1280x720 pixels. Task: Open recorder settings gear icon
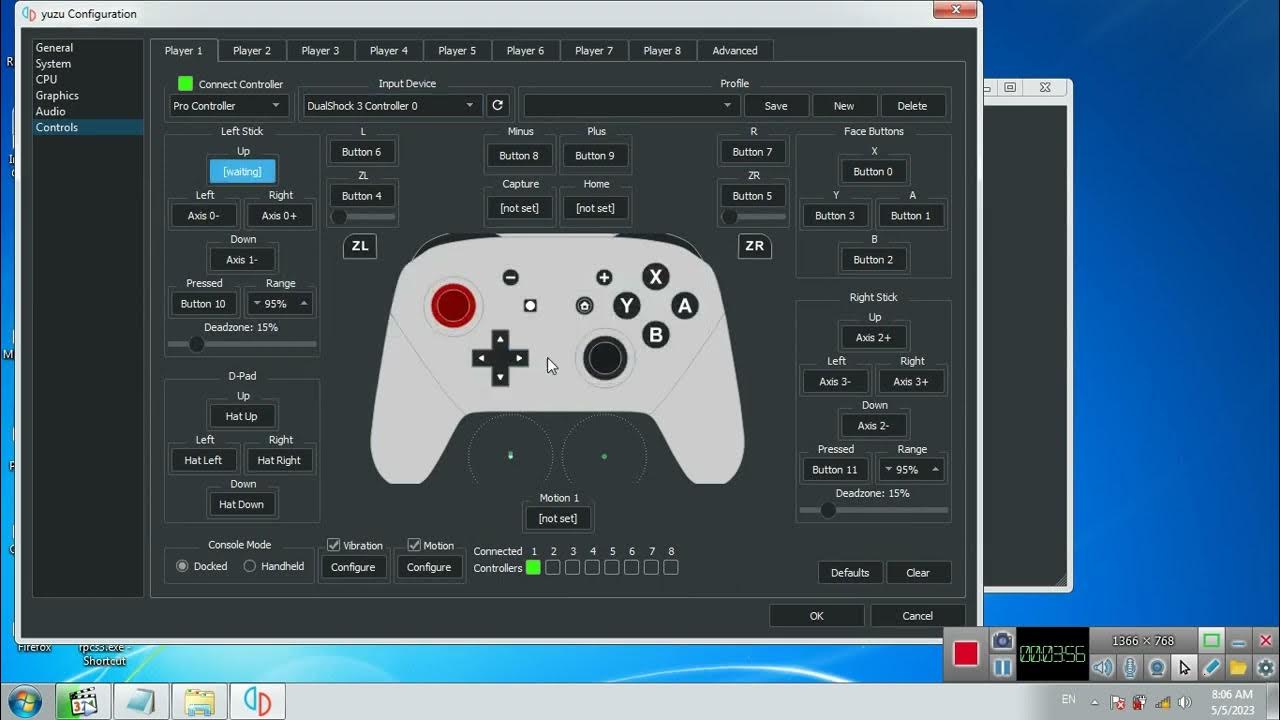(x=1265, y=667)
